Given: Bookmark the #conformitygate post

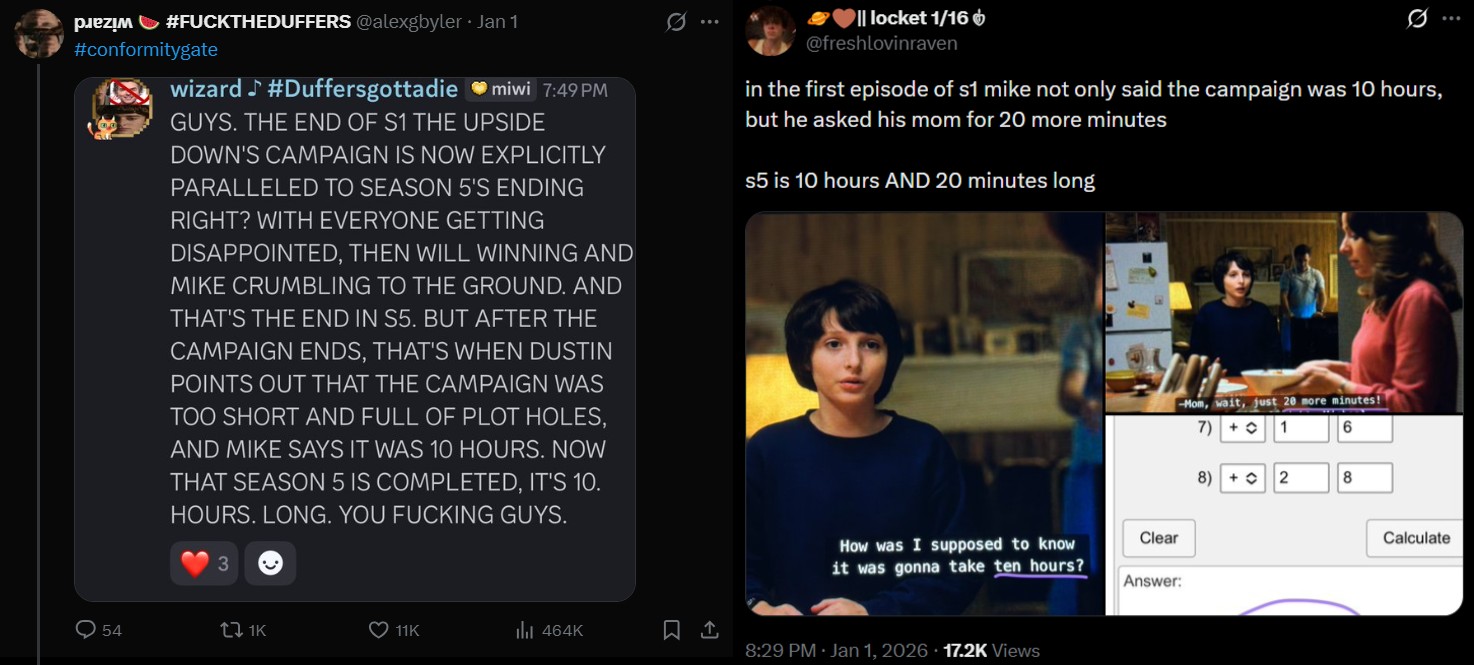Looking at the screenshot, I should click(672, 630).
